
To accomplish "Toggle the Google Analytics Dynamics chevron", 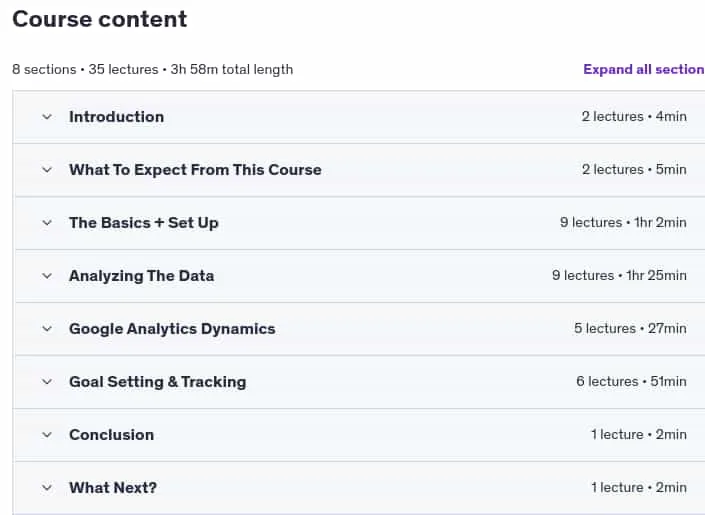I will tap(47, 329).
